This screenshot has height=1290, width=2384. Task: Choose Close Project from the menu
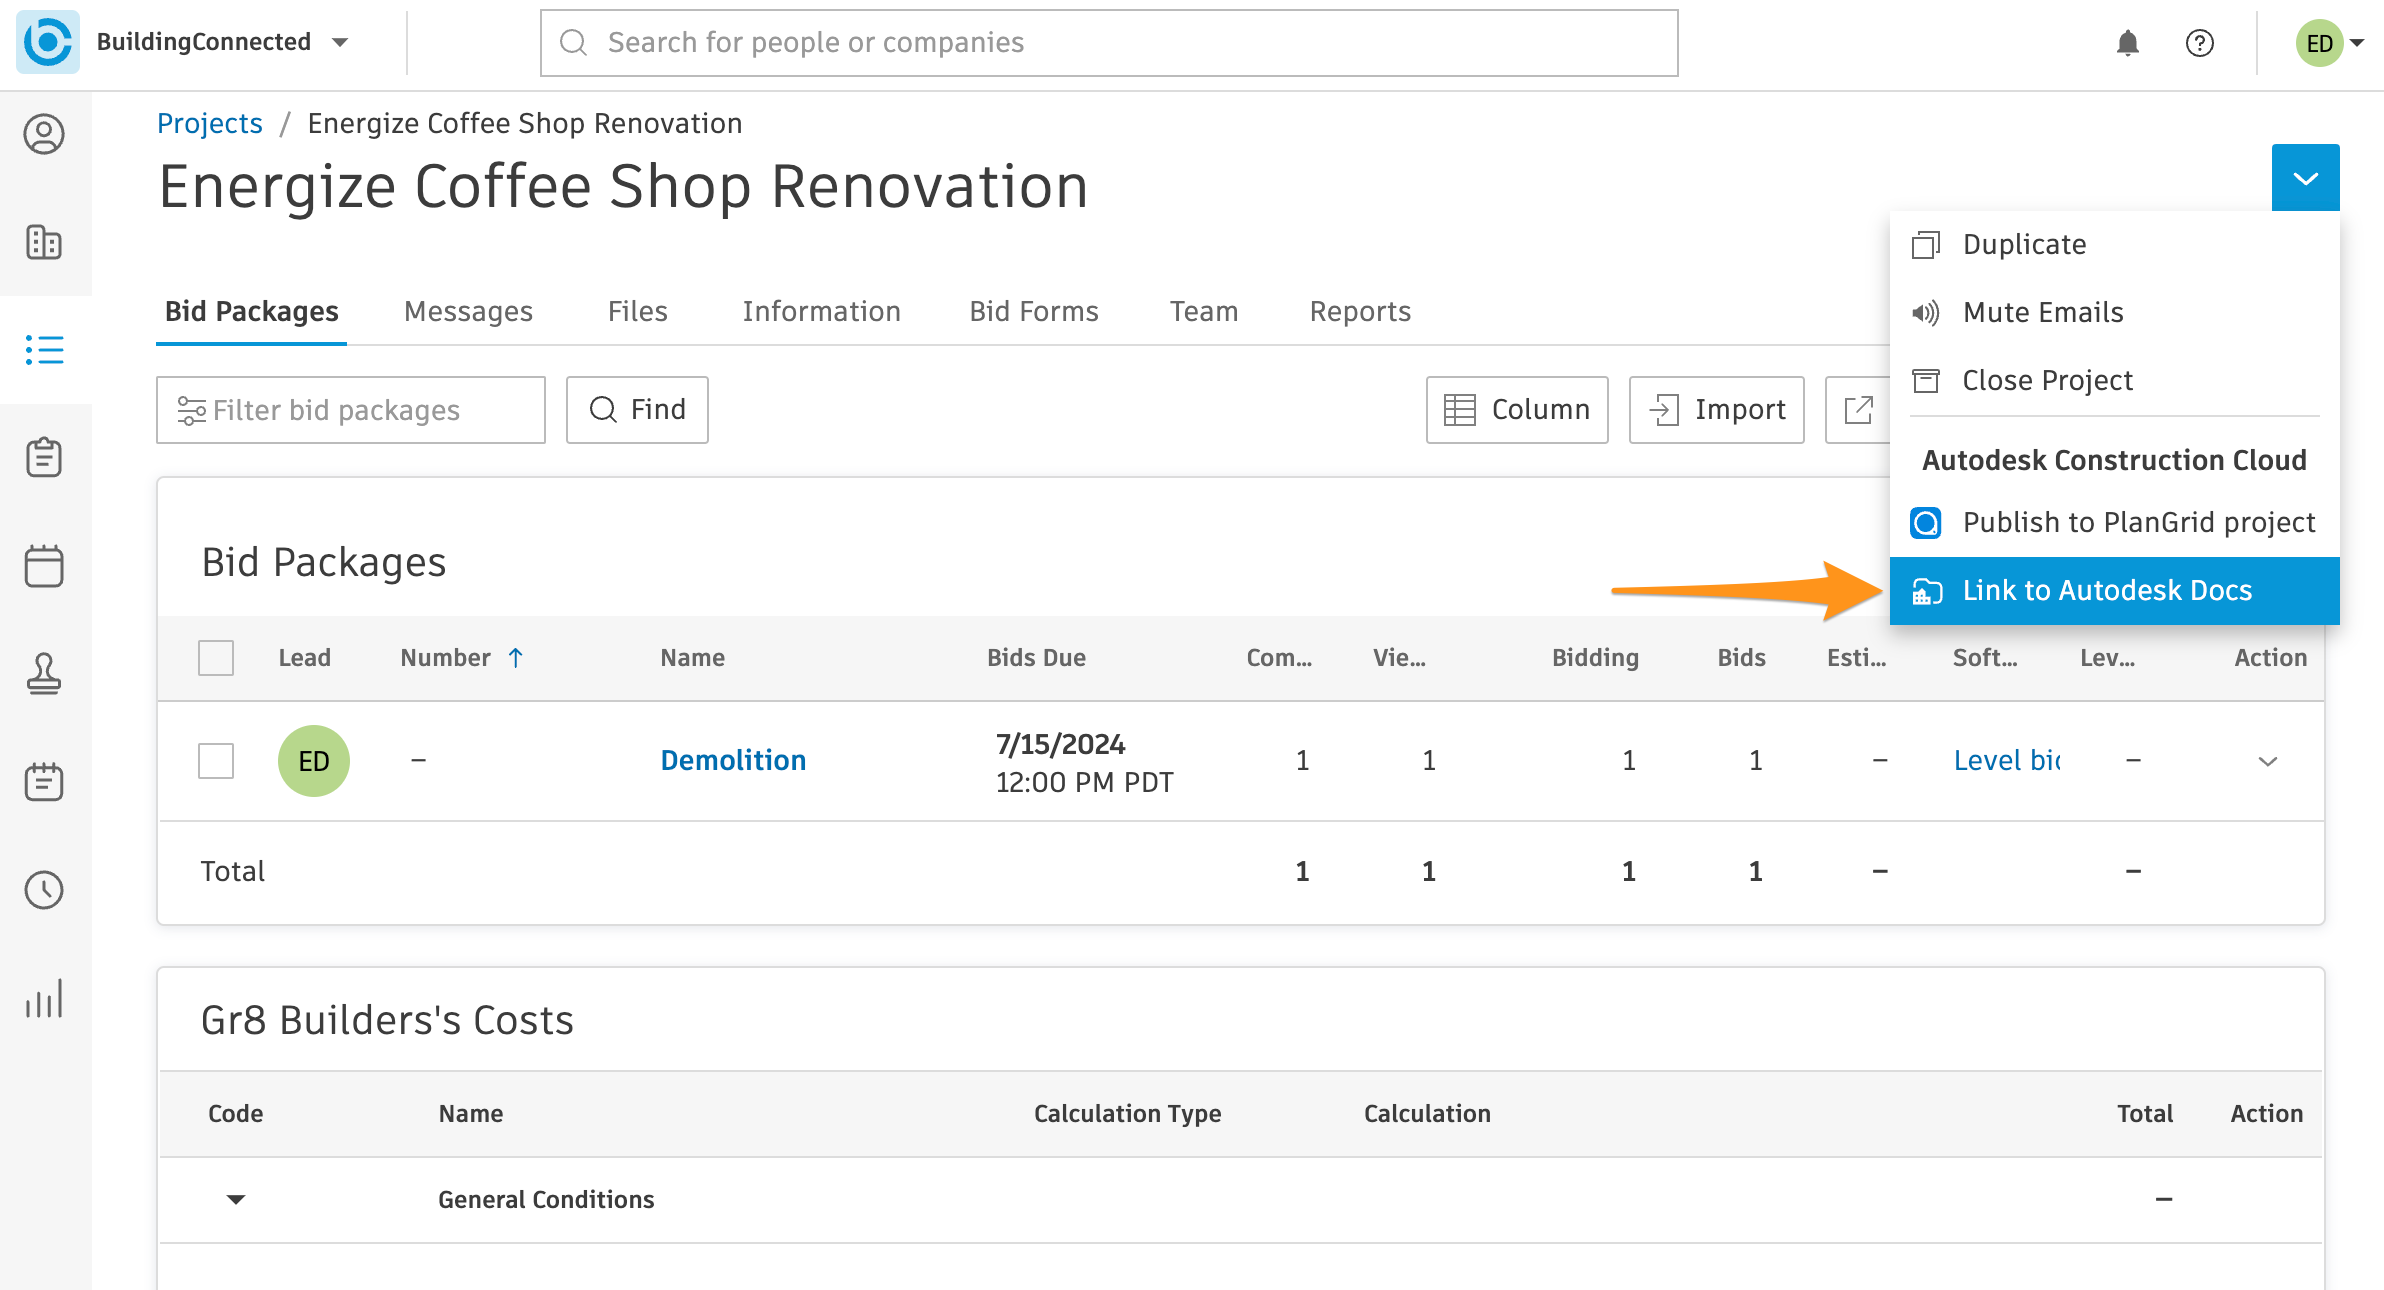(2114, 380)
